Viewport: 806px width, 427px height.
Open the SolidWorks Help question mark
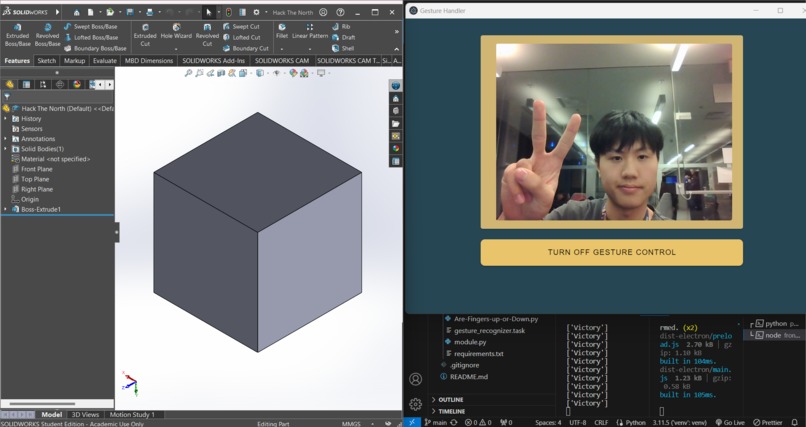(x=340, y=12)
